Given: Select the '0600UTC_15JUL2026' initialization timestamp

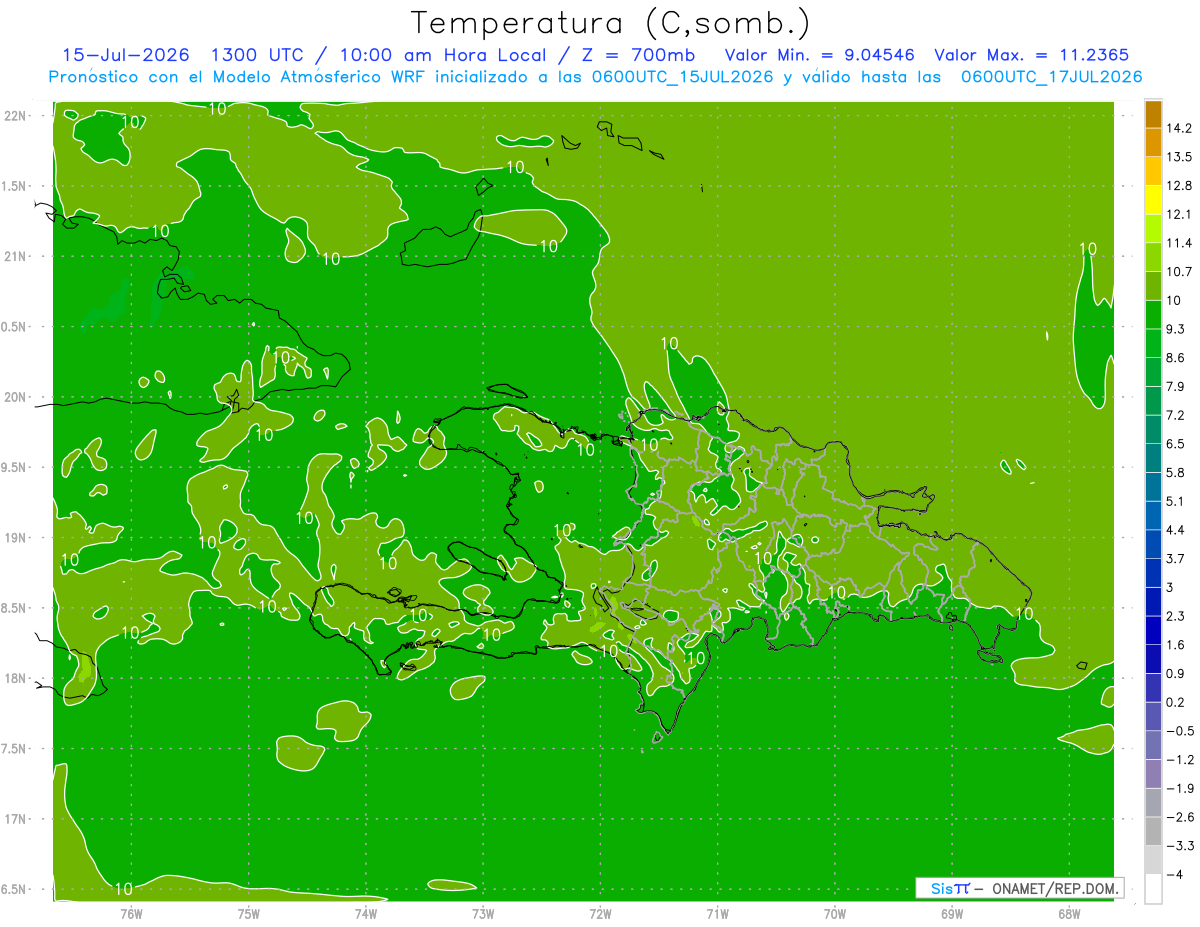Looking at the screenshot, I should coord(682,77).
